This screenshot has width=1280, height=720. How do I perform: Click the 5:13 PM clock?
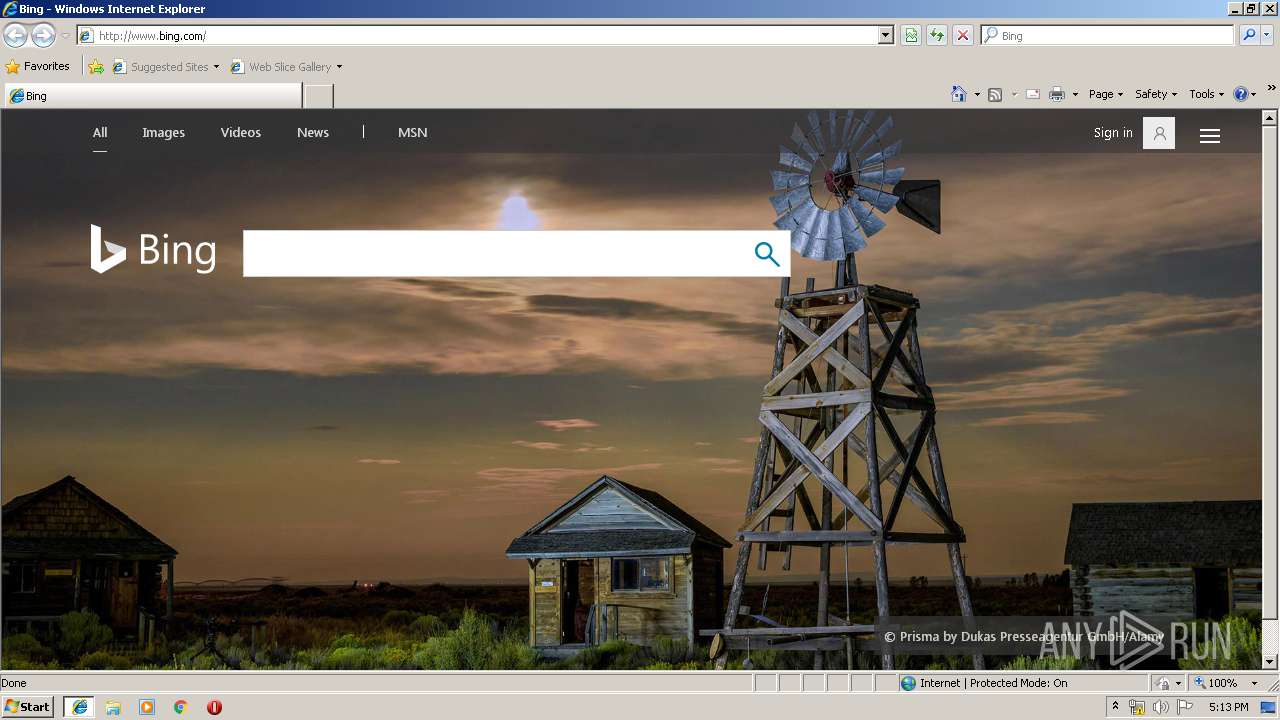tap(1228, 707)
